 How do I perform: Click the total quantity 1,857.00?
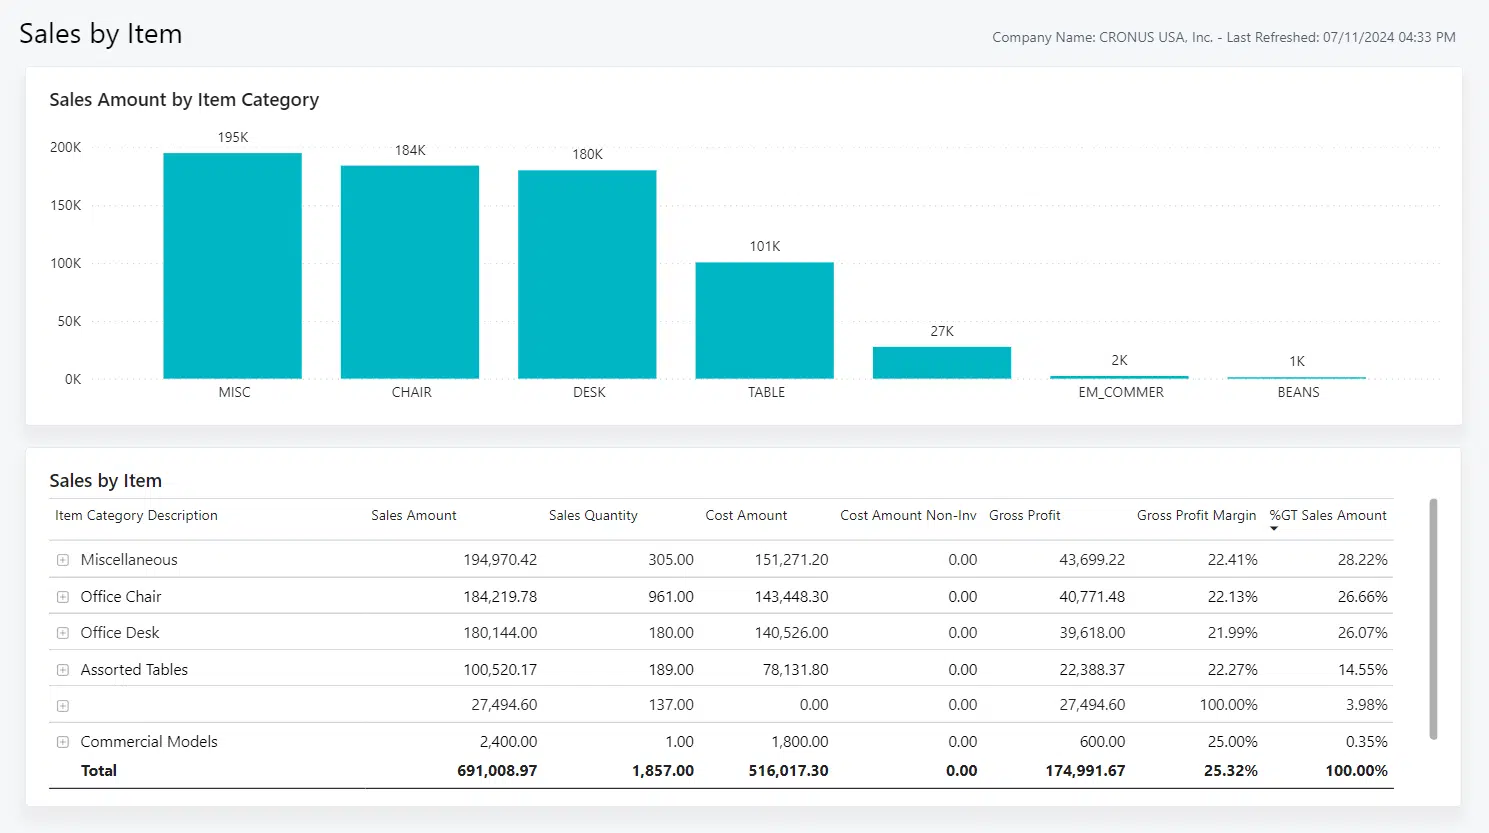coord(663,771)
